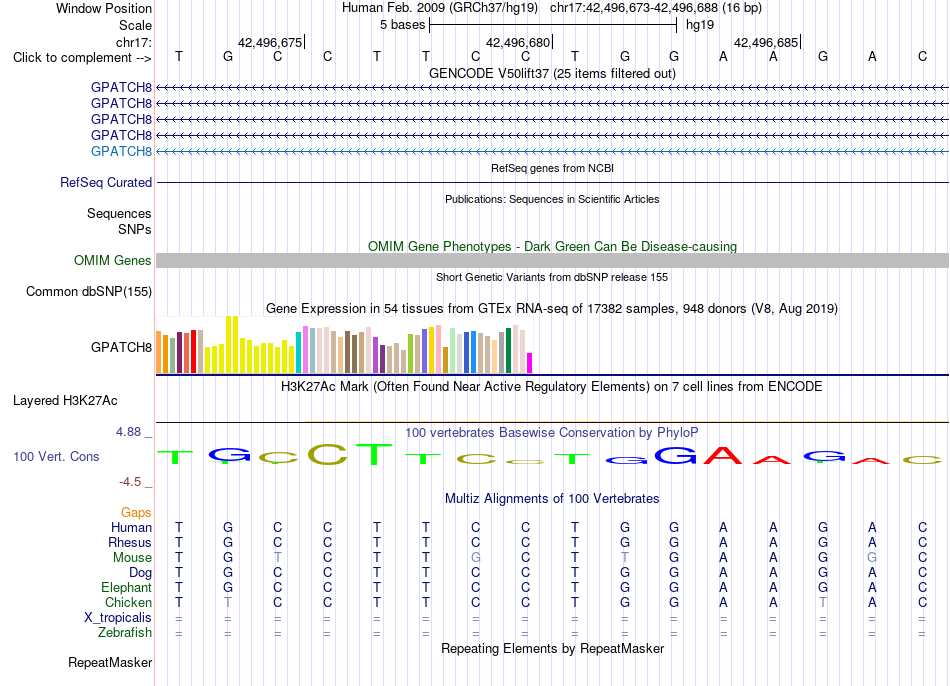Screen dimensions: 950x686
Task: Click the 'OMIM Gene Phenotypes' green track title
Action: pyautogui.click(x=552, y=247)
